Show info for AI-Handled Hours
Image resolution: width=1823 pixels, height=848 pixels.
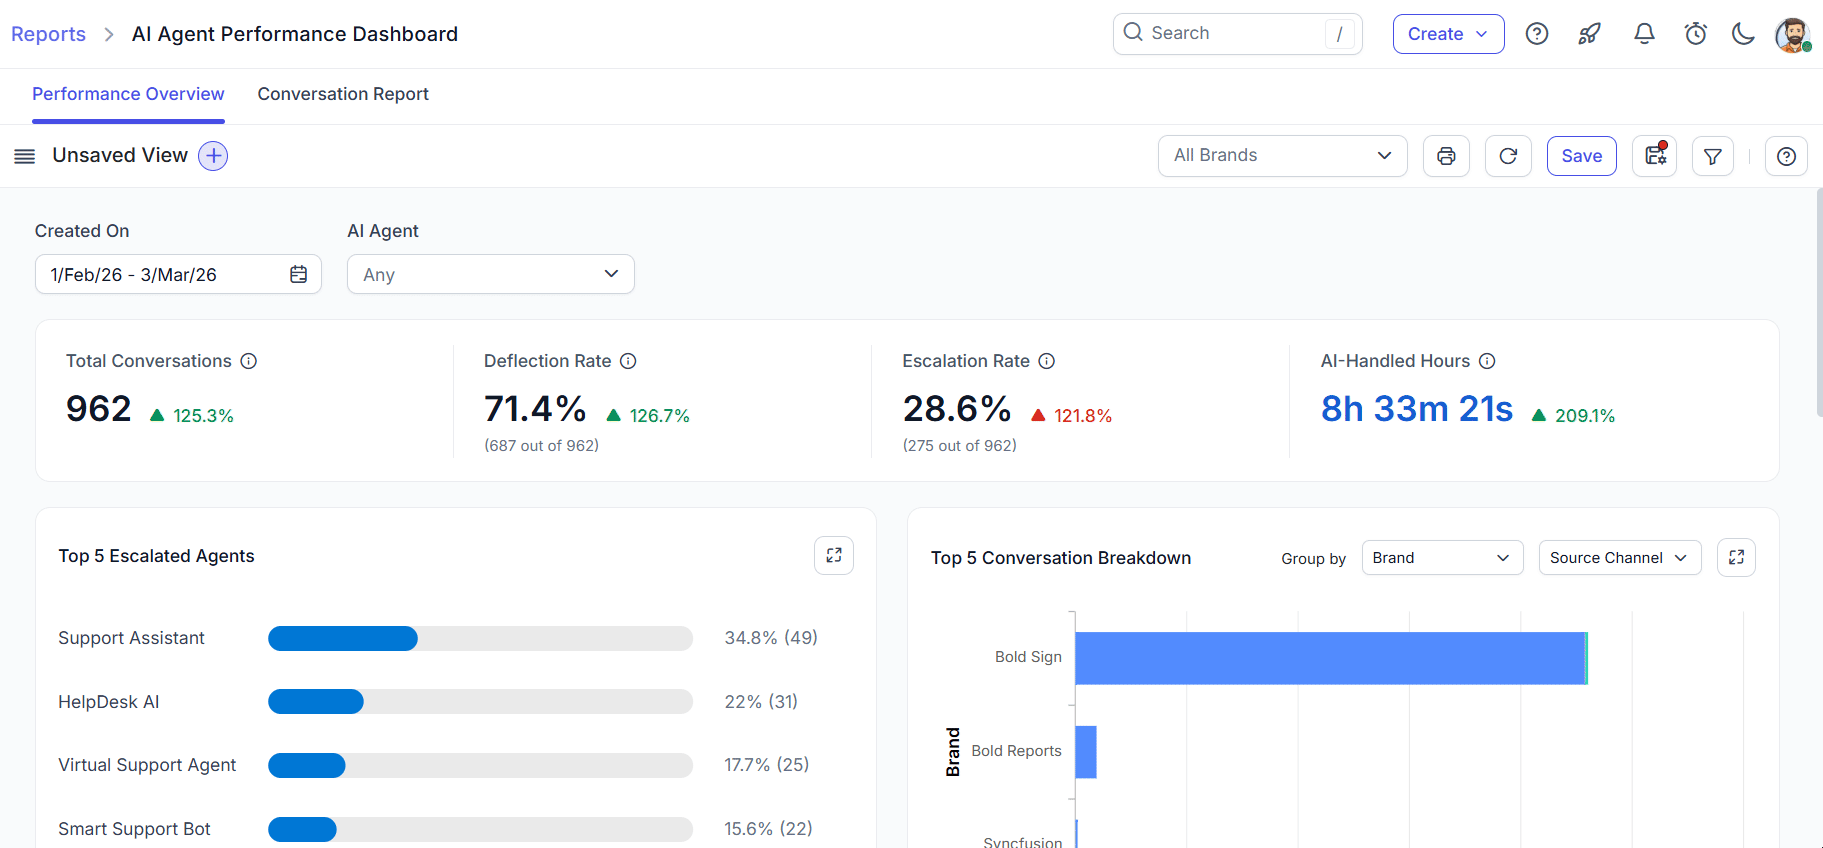[1487, 361]
